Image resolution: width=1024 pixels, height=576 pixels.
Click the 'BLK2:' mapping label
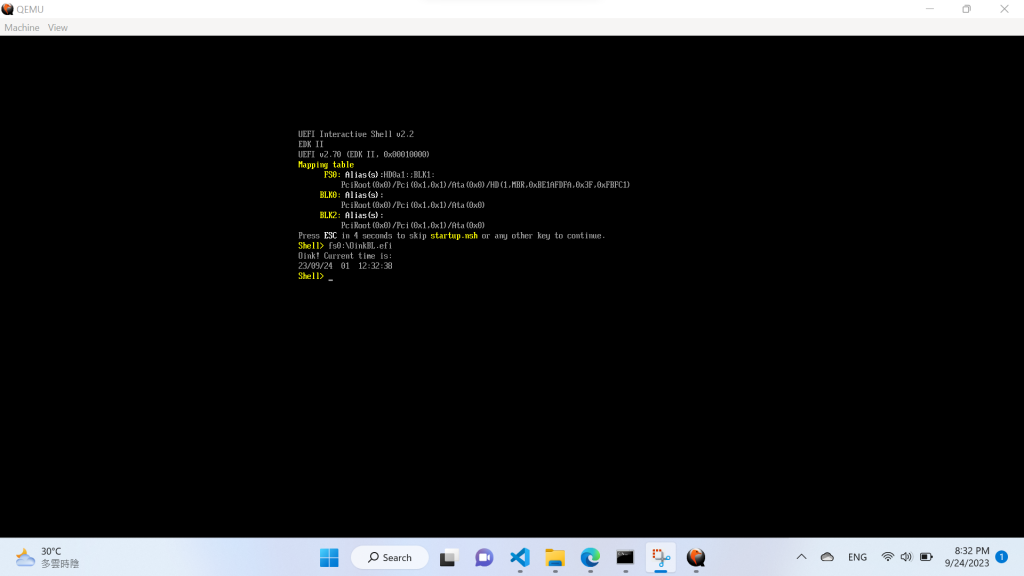pyautogui.click(x=330, y=215)
